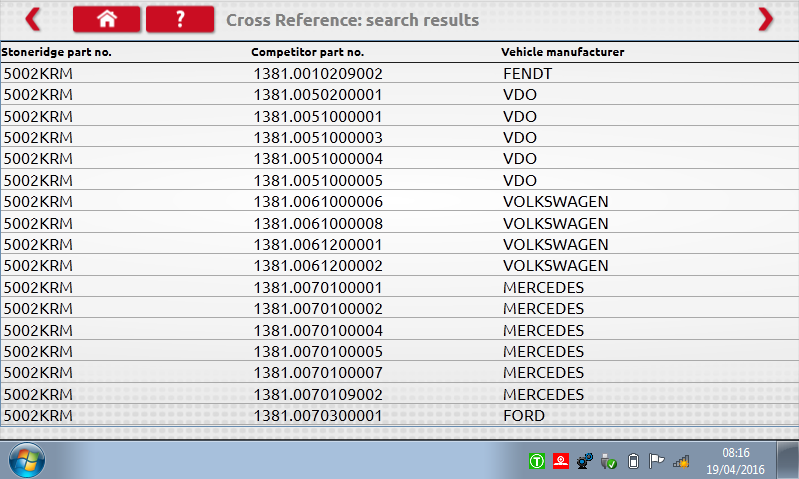799x479 pixels.
Task: Click VOLKSWAGEN in the 1381.0061000006 row
Action: [555, 202]
